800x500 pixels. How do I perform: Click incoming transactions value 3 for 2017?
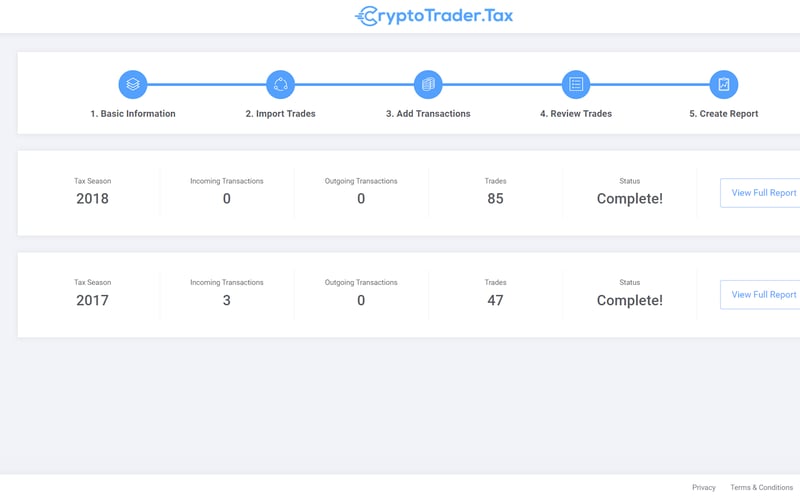(x=227, y=301)
